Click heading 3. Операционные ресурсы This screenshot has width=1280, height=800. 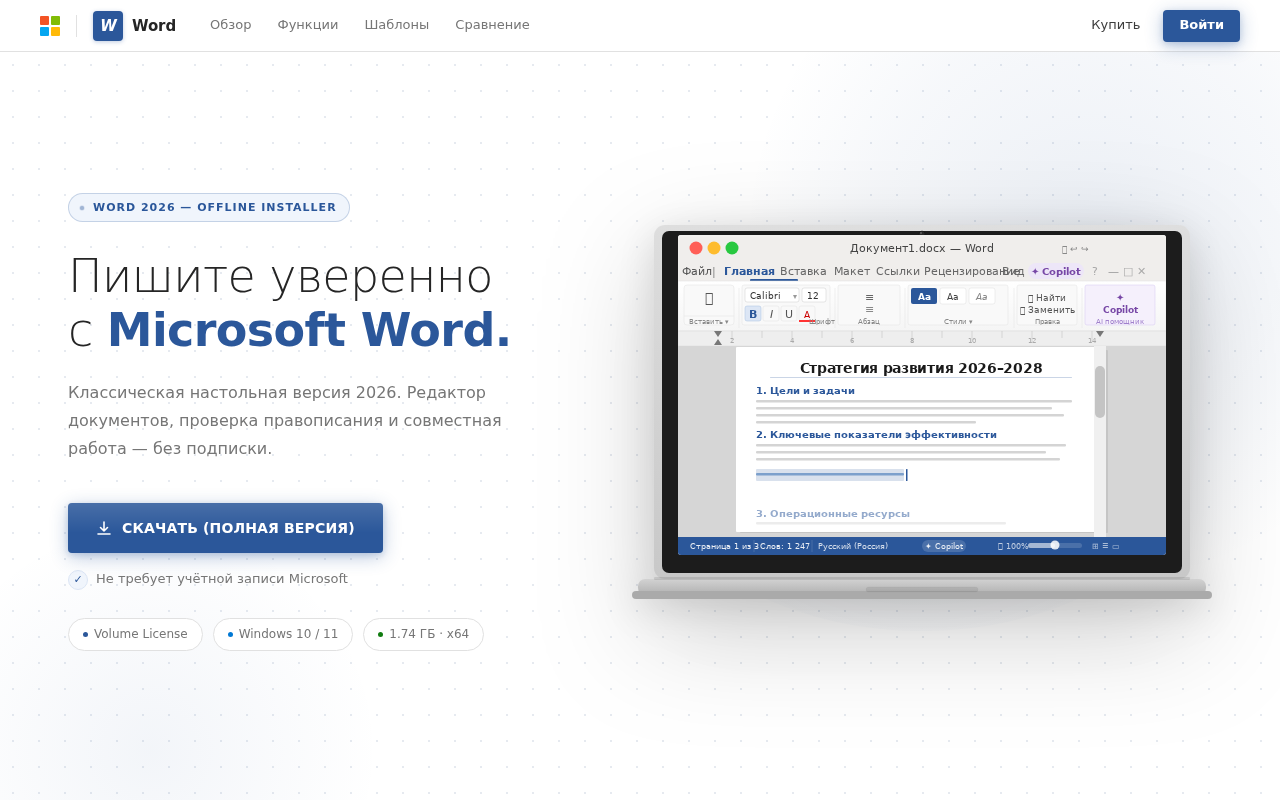coord(833,514)
